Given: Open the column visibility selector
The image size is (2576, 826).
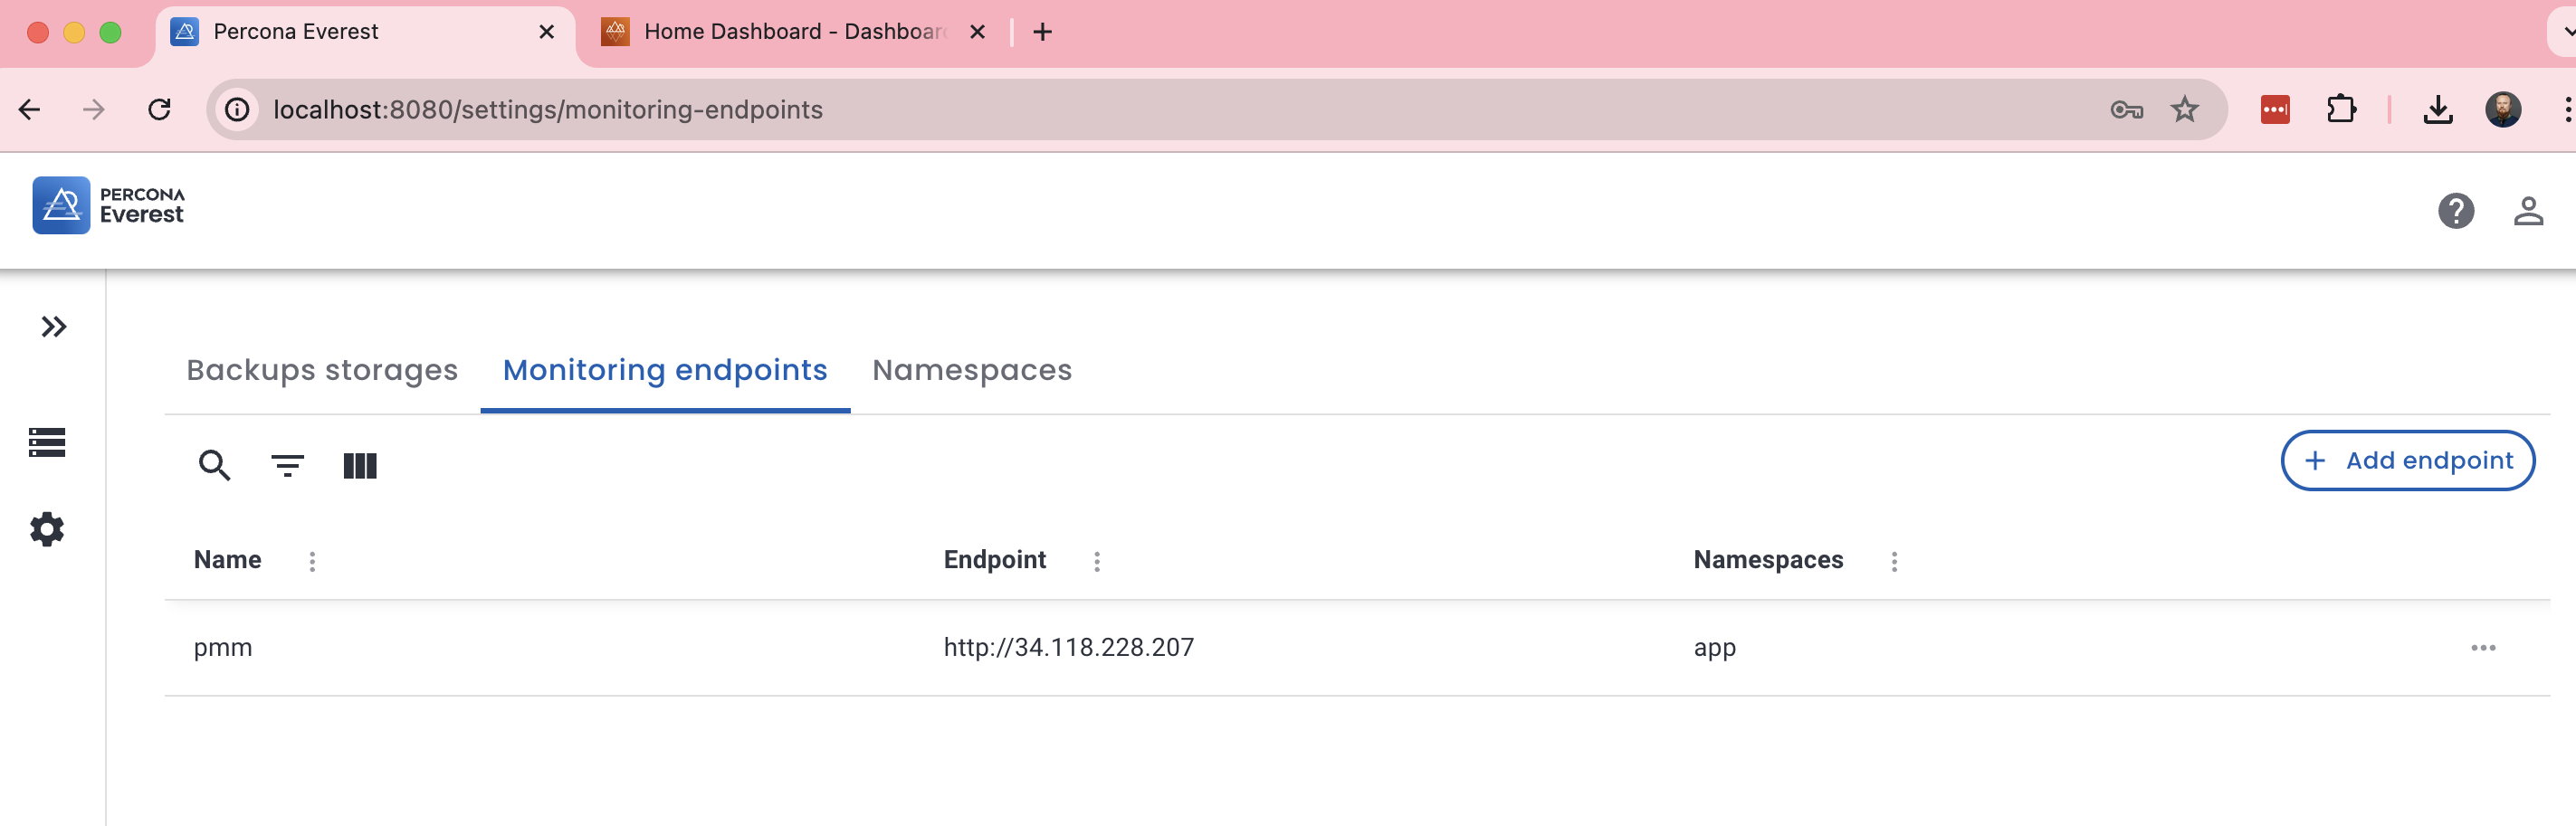Looking at the screenshot, I should coord(361,466).
